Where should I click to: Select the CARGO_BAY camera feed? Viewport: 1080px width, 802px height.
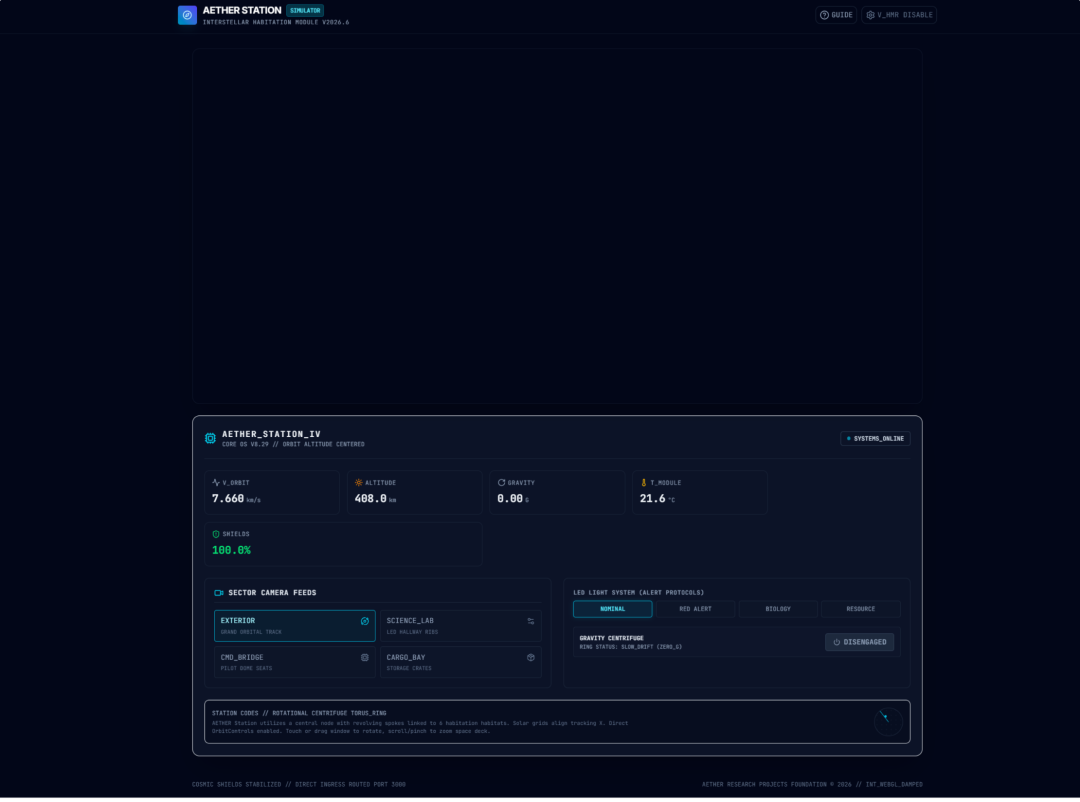pyautogui.click(x=461, y=661)
